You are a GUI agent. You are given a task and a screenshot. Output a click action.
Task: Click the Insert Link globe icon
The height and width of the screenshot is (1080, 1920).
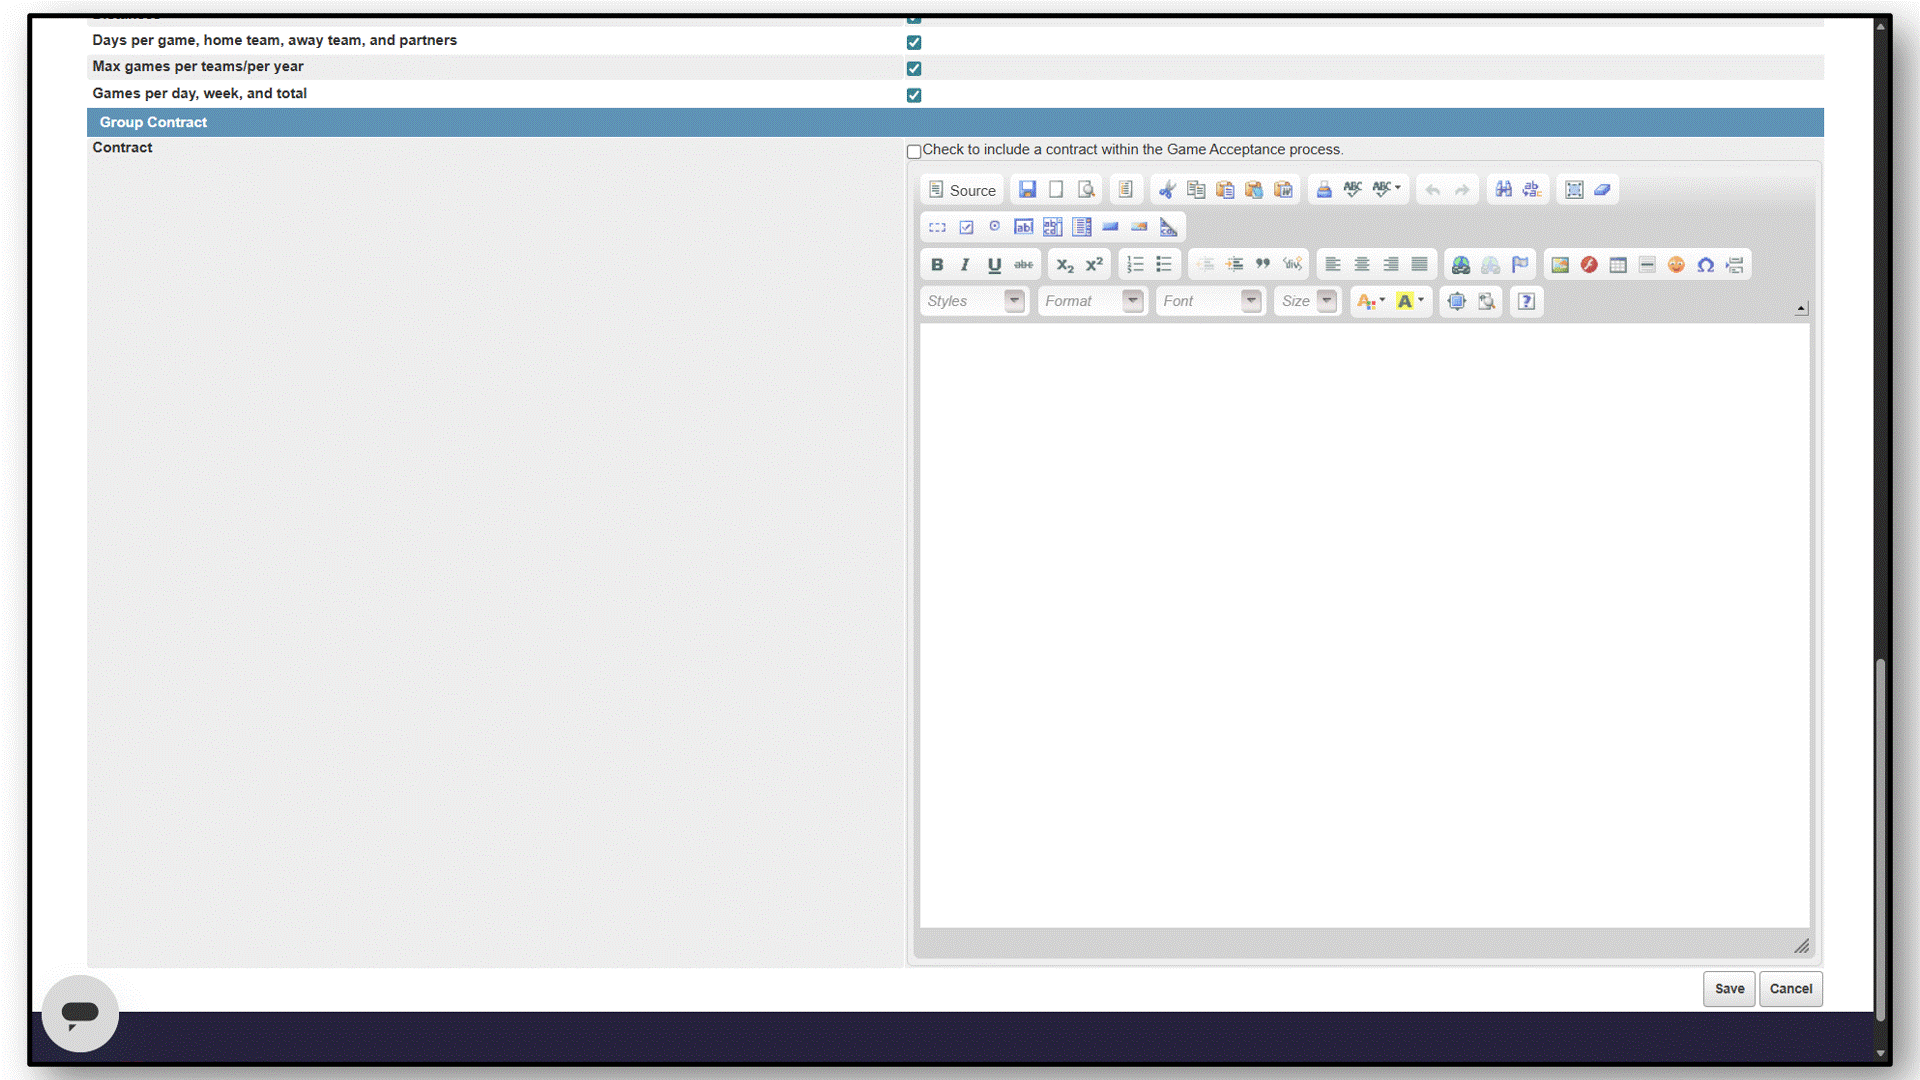pos(1461,265)
